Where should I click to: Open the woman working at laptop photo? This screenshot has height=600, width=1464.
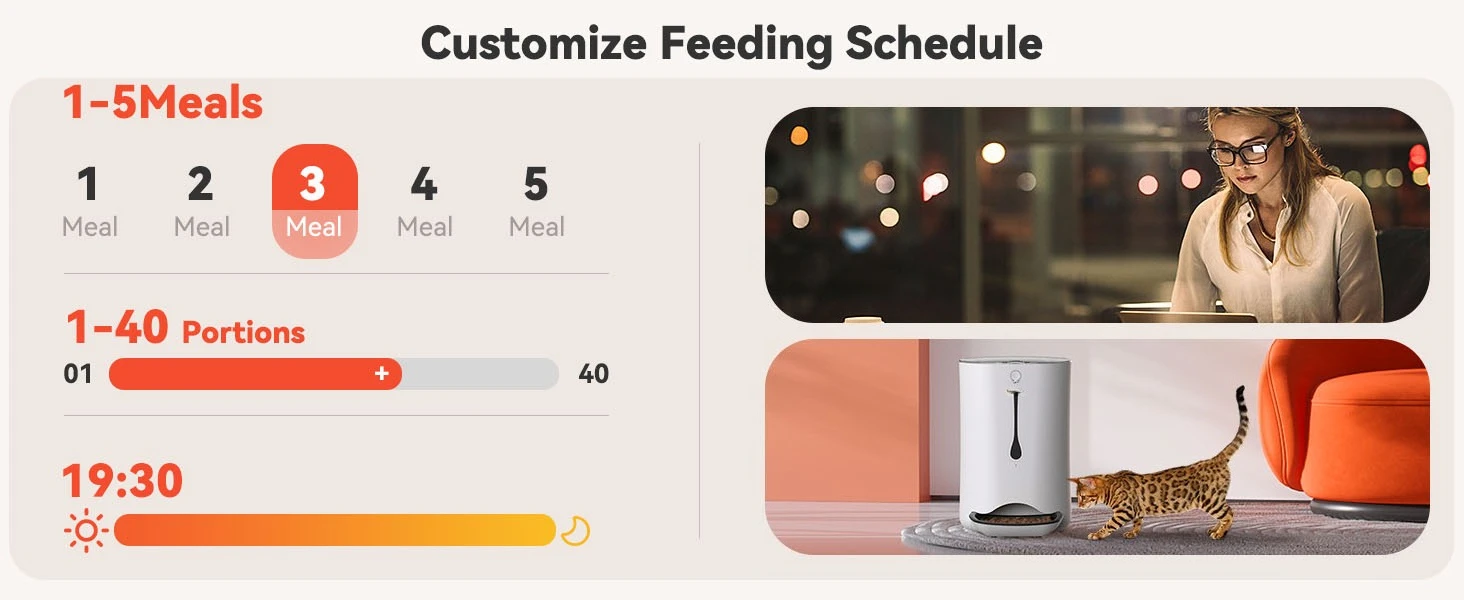coord(1097,215)
